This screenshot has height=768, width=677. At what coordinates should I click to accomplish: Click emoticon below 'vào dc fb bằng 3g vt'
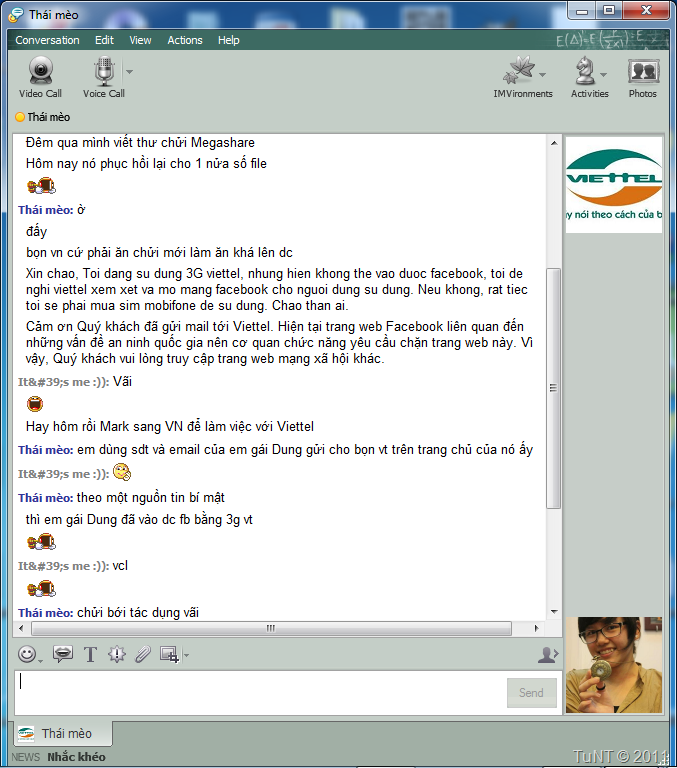click(41, 542)
